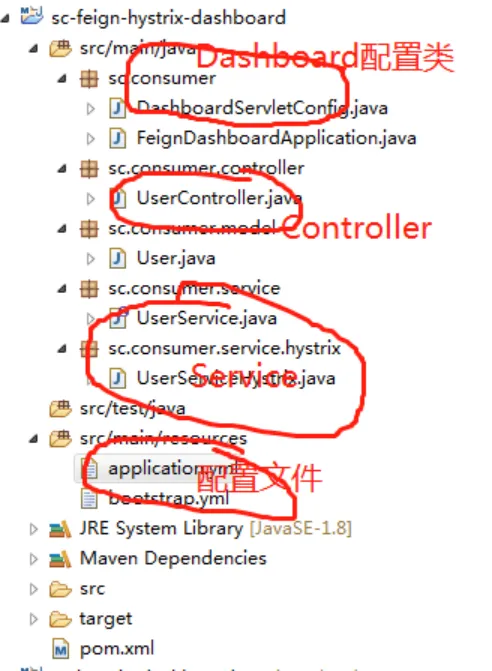Select the target folder label
This screenshot has width=492, height=671.
(x=106, y=619)
